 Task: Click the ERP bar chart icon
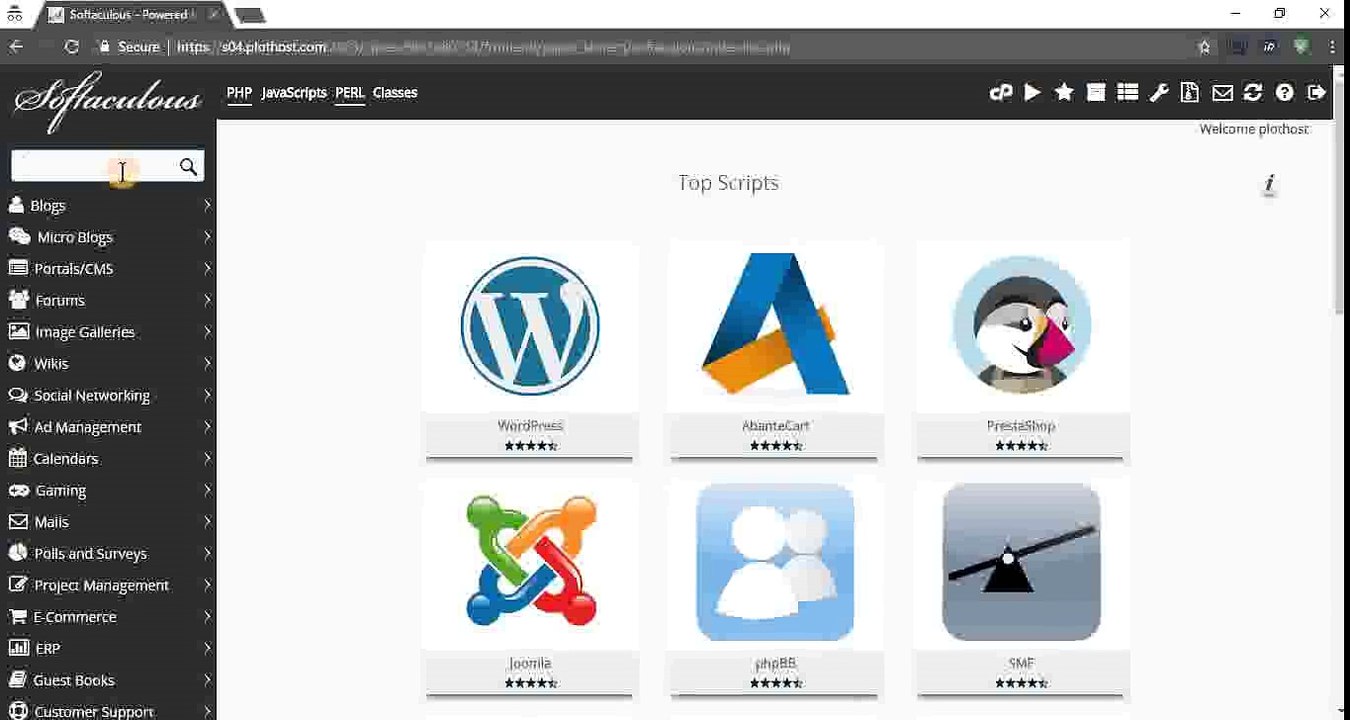click(x=18, y=648)
